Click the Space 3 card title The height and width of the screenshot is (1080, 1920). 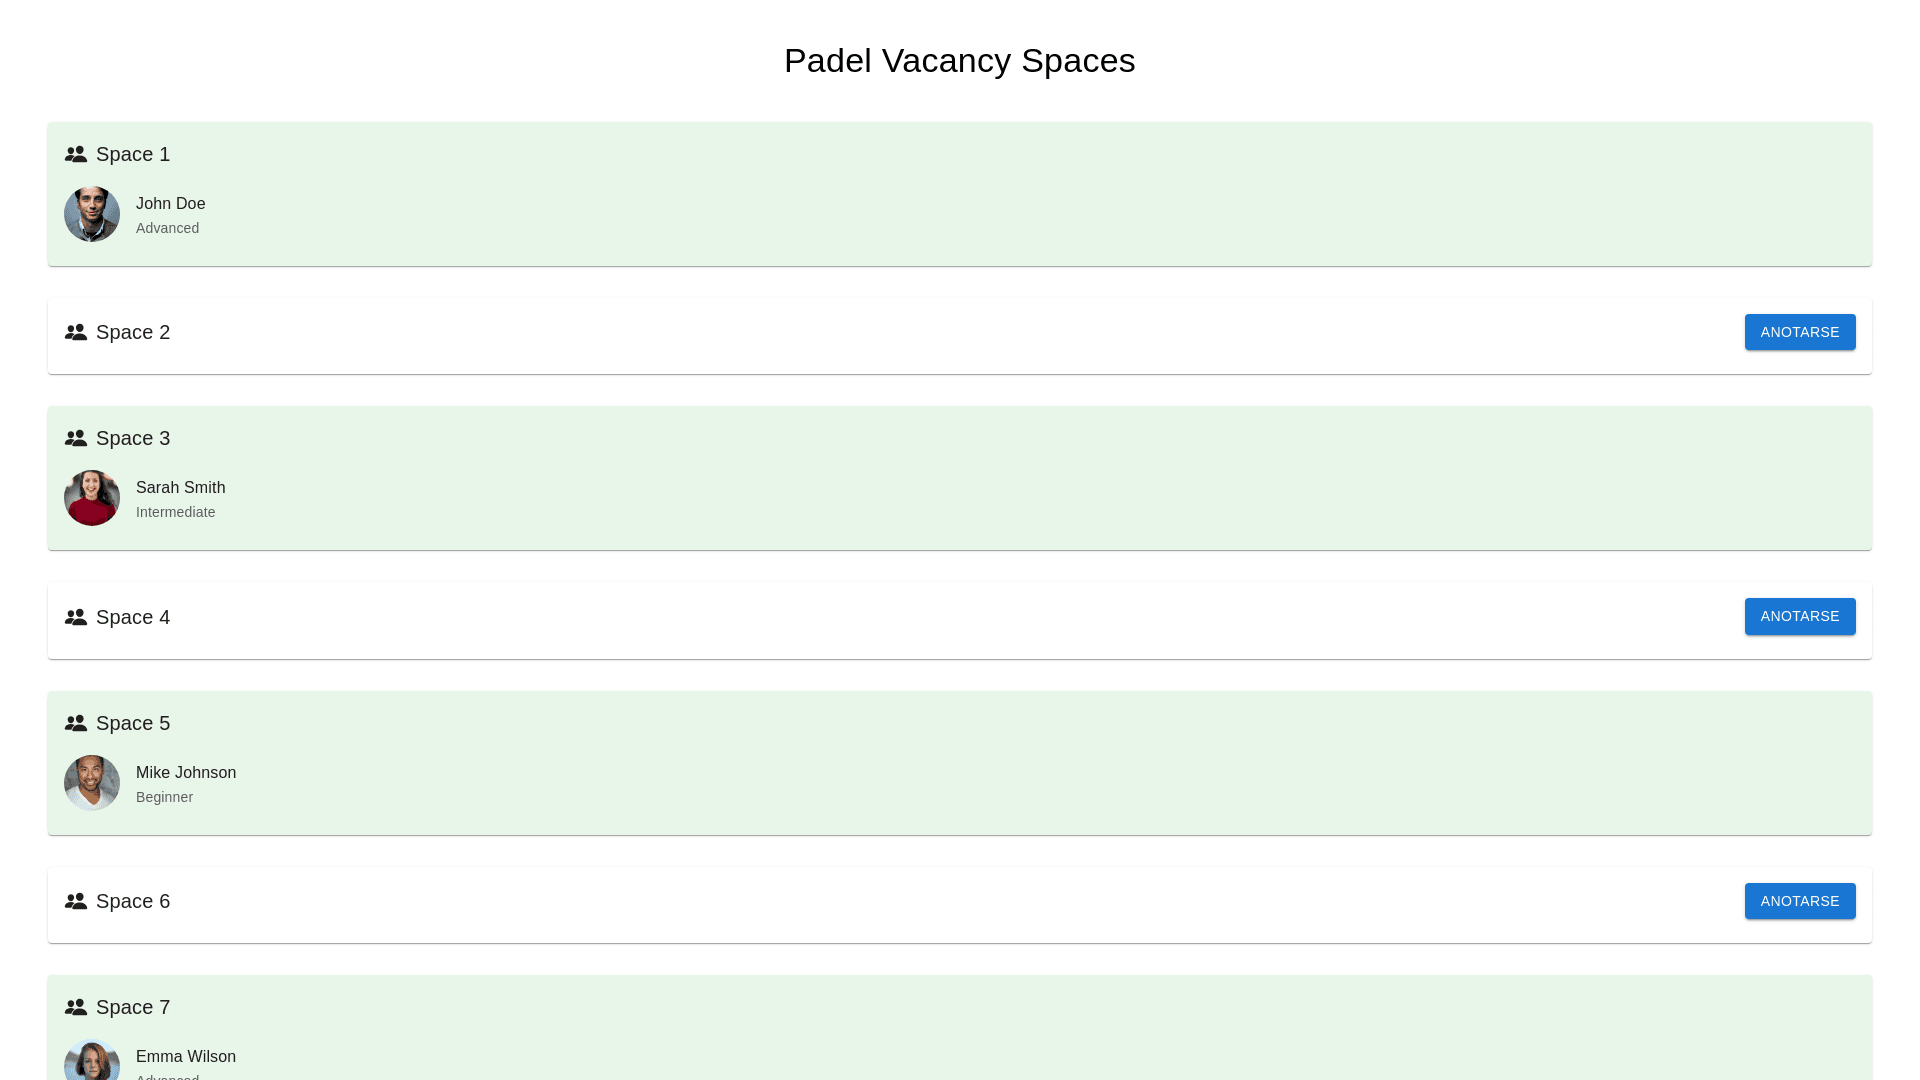(x=133, y=438)
